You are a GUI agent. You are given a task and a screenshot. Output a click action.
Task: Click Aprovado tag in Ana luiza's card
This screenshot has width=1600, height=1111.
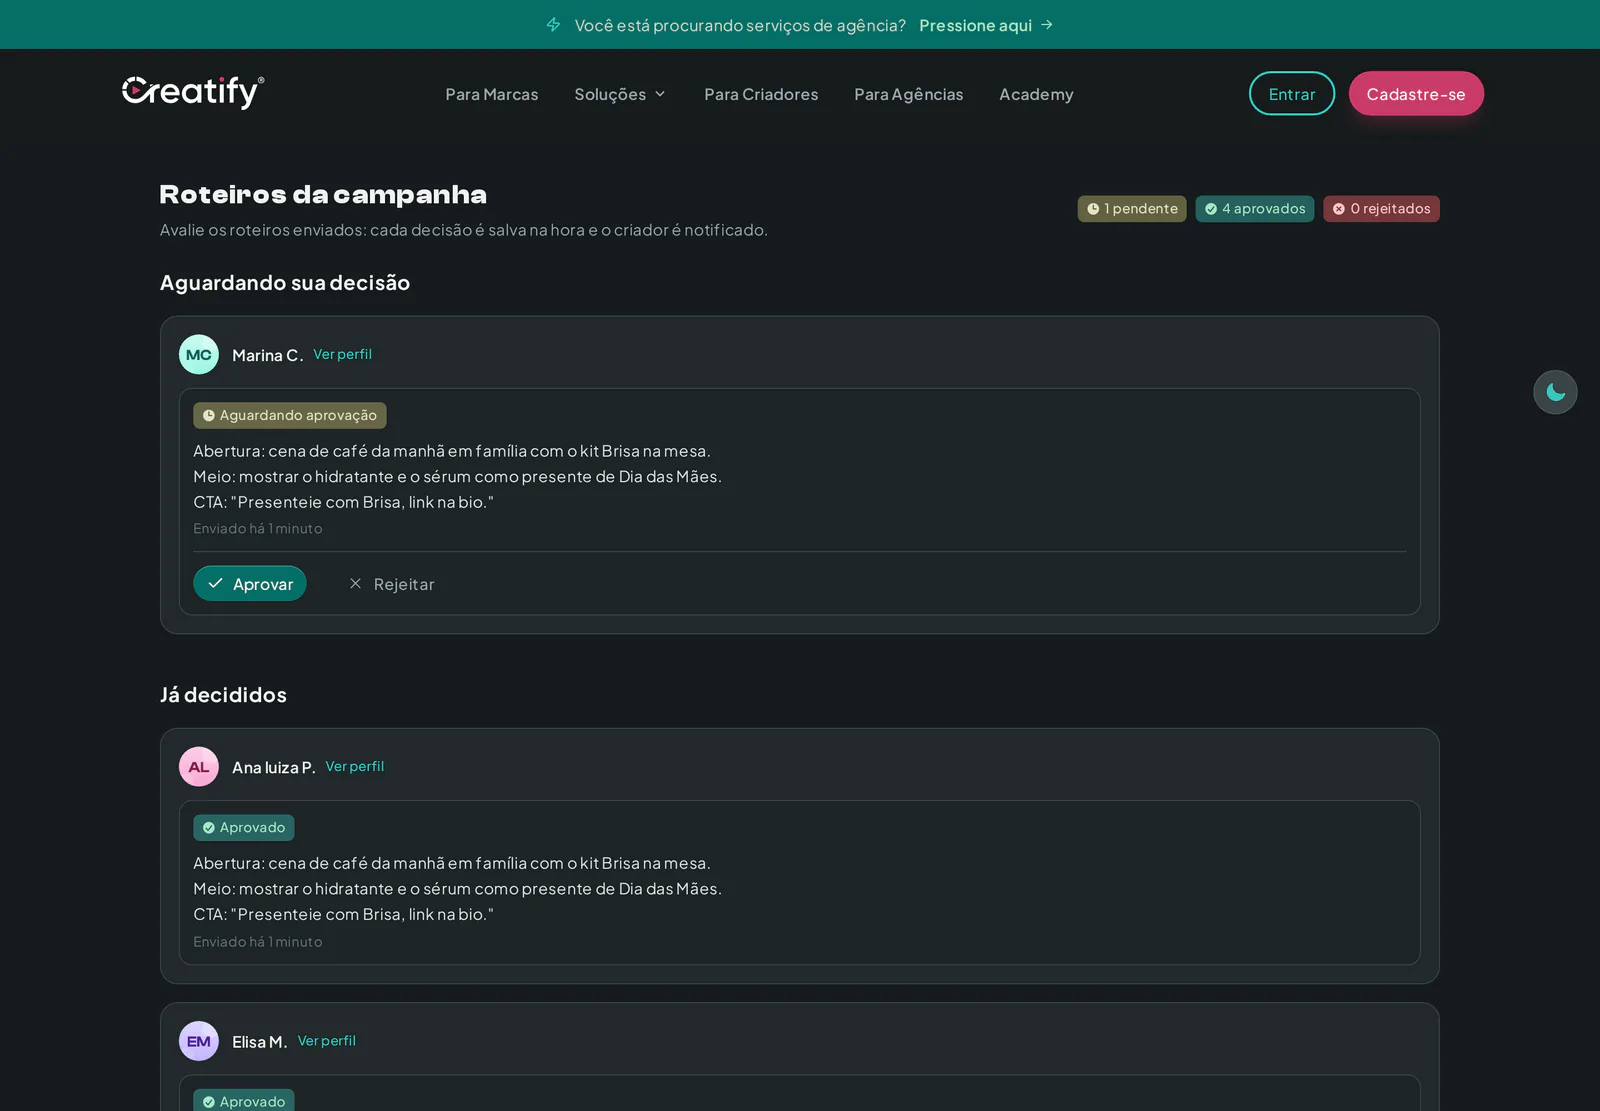[244, 827]
